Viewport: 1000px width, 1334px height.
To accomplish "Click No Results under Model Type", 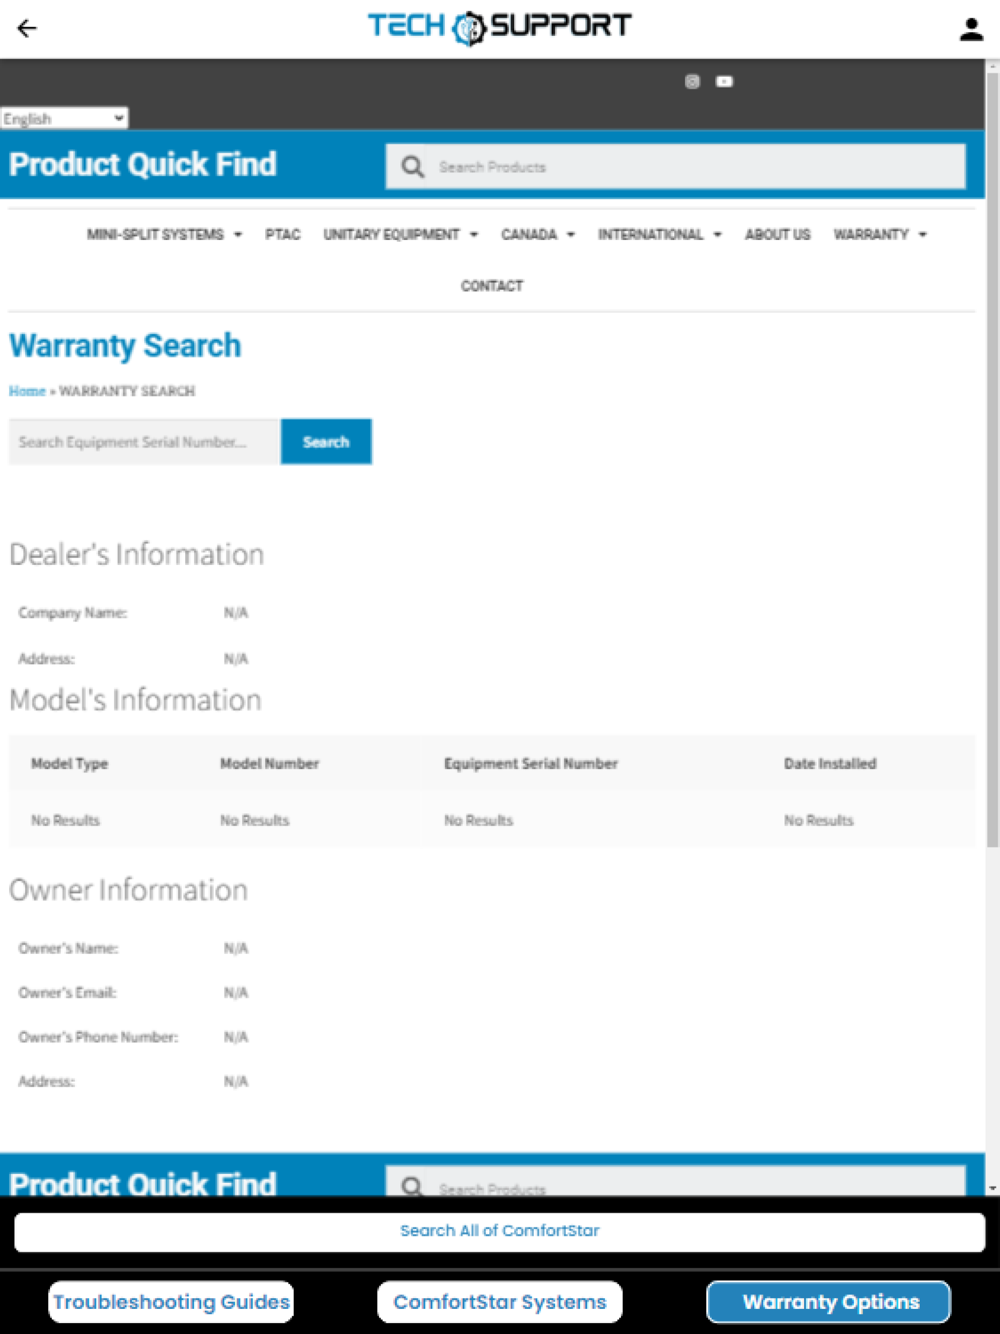I will 65,820.
